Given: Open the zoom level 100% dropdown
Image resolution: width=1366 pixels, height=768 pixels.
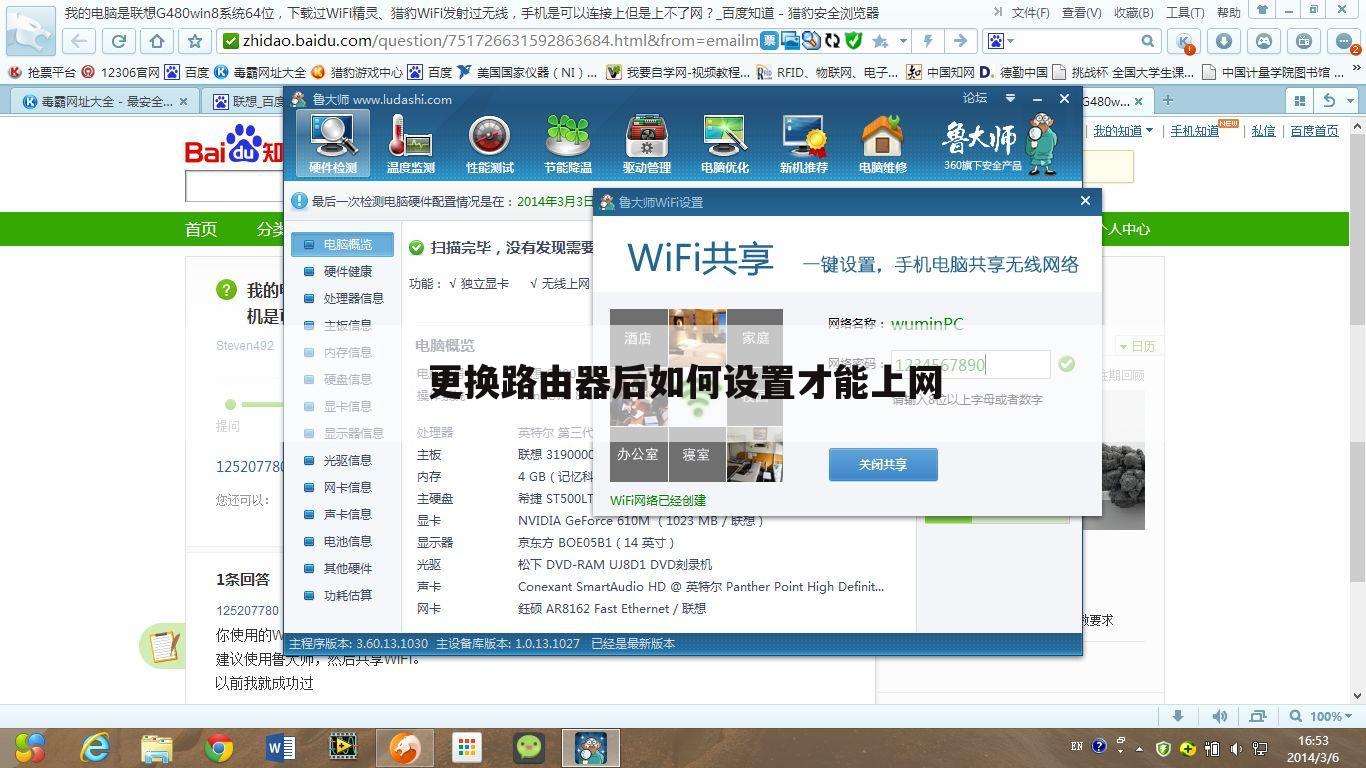Looking at the screenshot, I should [x=1348, y=716].
